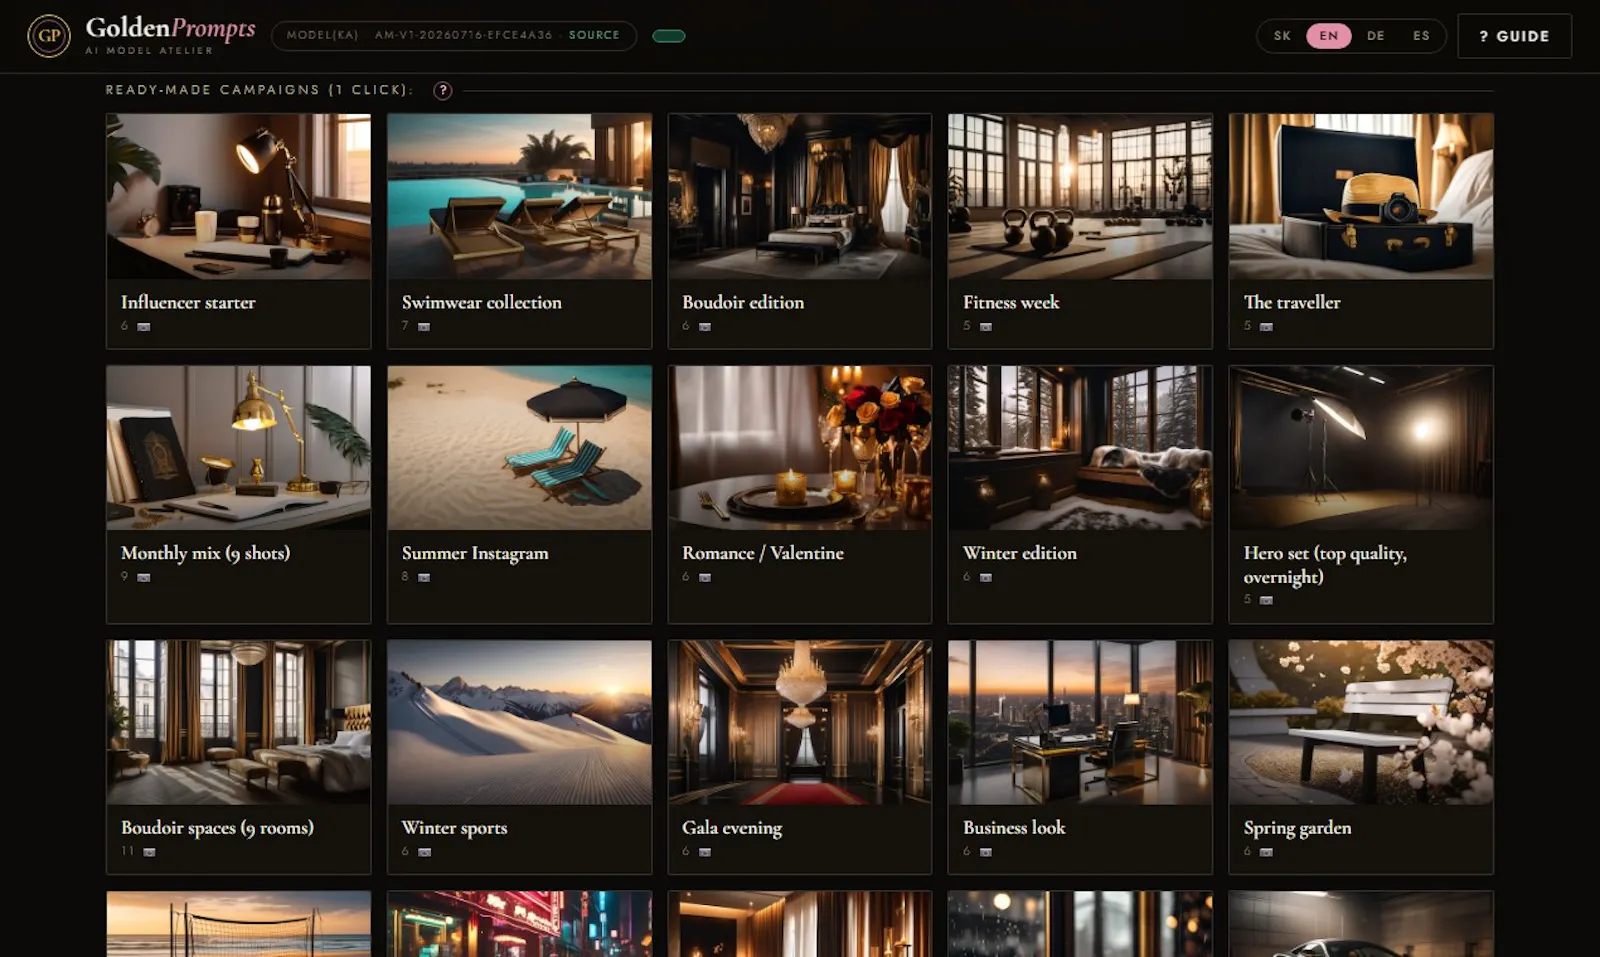Viewport: 1600px width, 957px height.
Task: Click the camera icon under Hero set
Action: (1266, 601)
